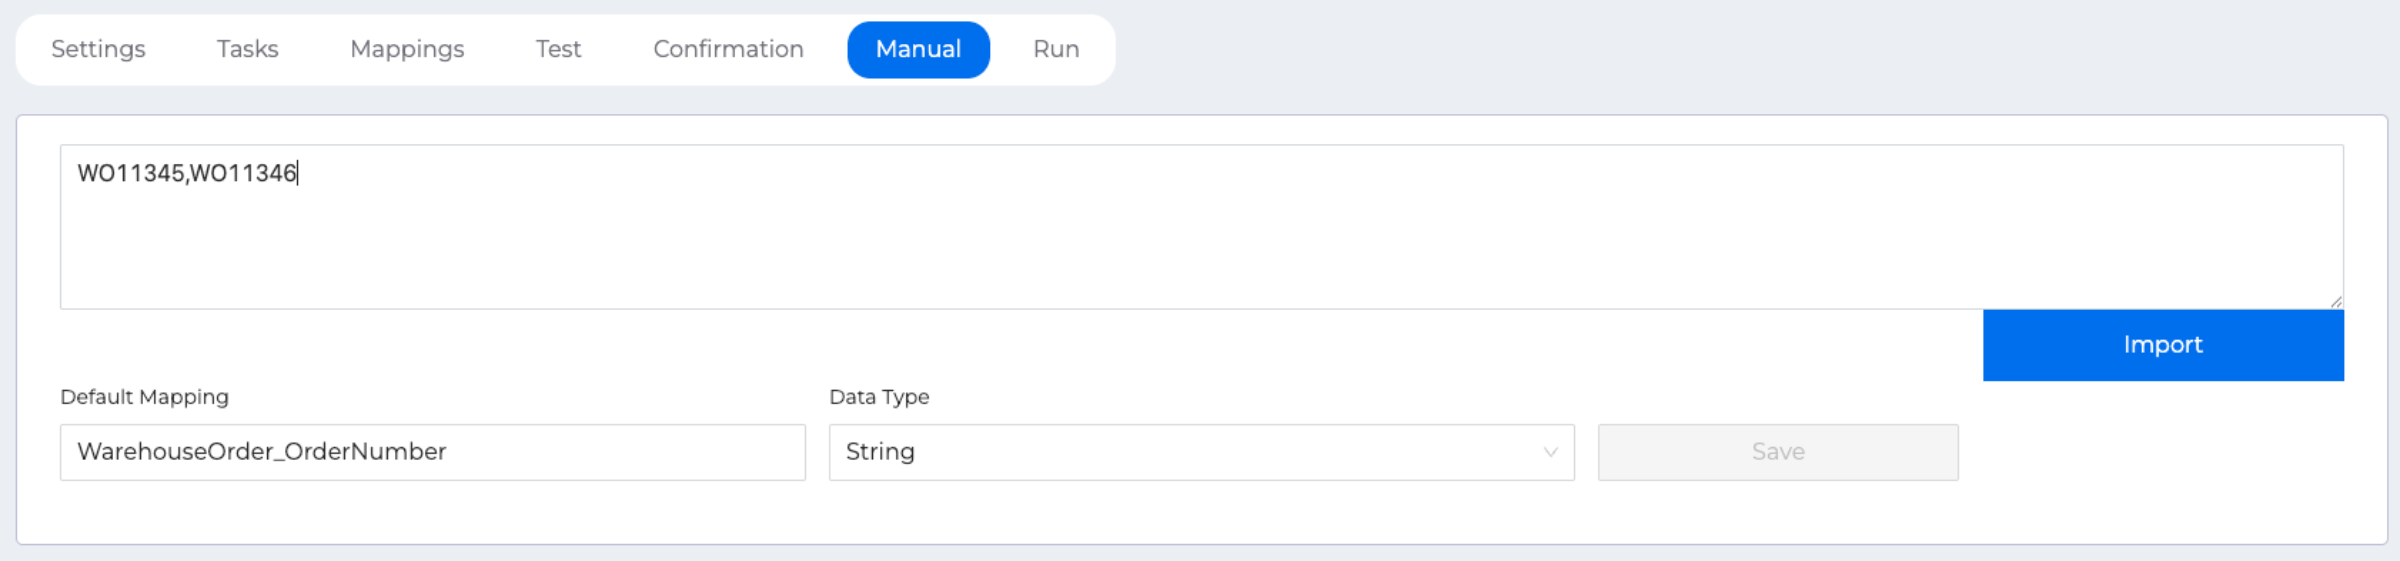Click the String value in Data Type
This screenshot has height=561, width=2400.
click(x=880, y=452)
